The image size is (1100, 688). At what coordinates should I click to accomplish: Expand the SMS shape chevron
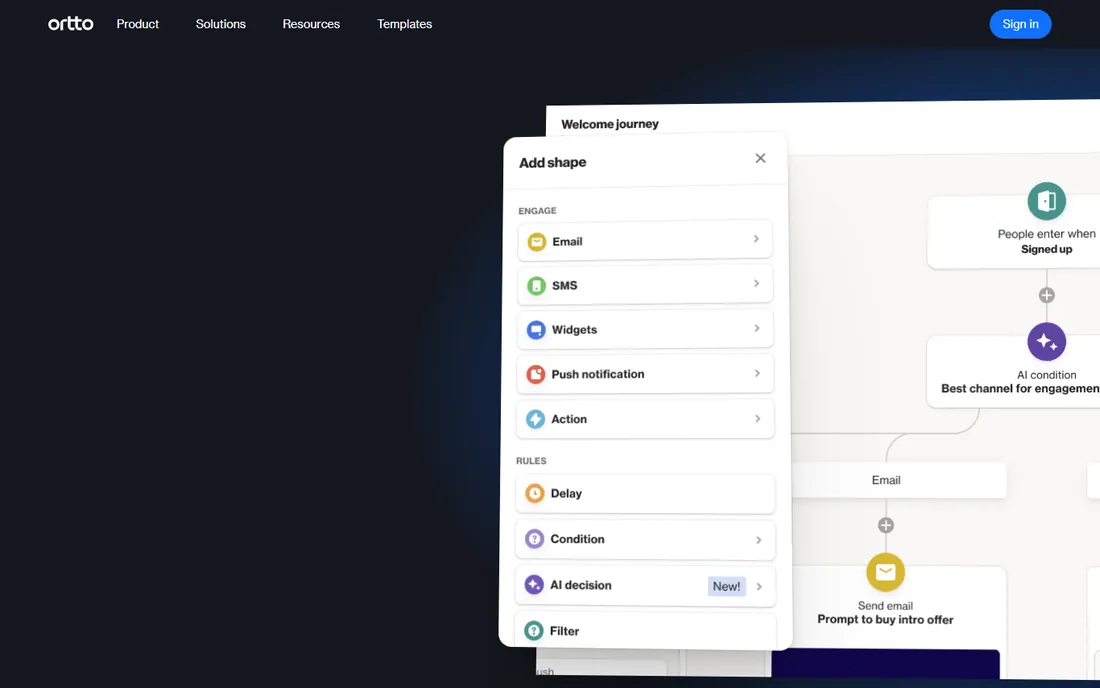[x=756, y=283]
